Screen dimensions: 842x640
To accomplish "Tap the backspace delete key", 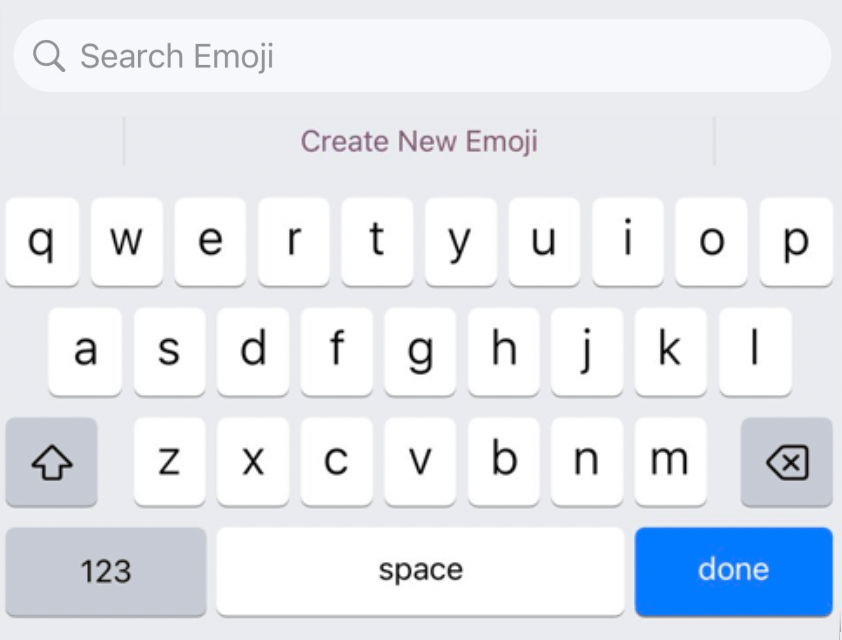I will [787, 462].
